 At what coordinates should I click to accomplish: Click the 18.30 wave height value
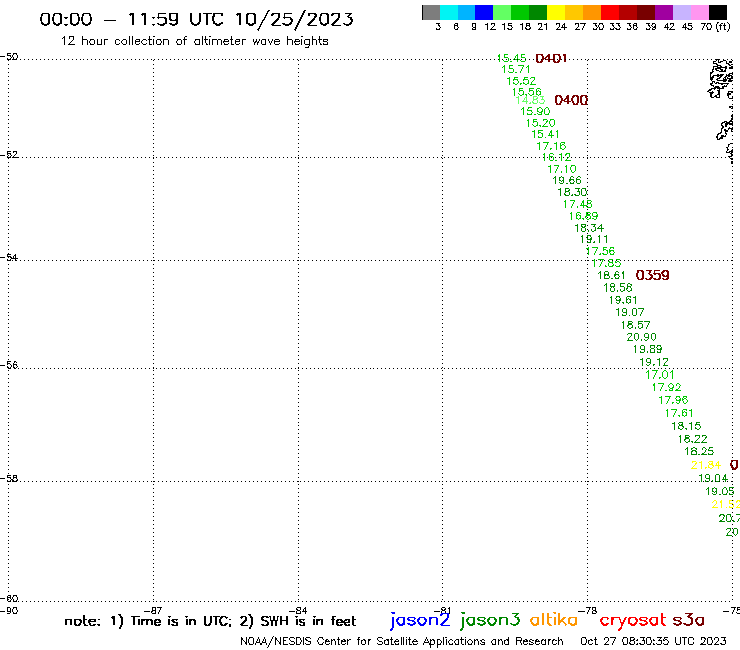tap(572, 192)
